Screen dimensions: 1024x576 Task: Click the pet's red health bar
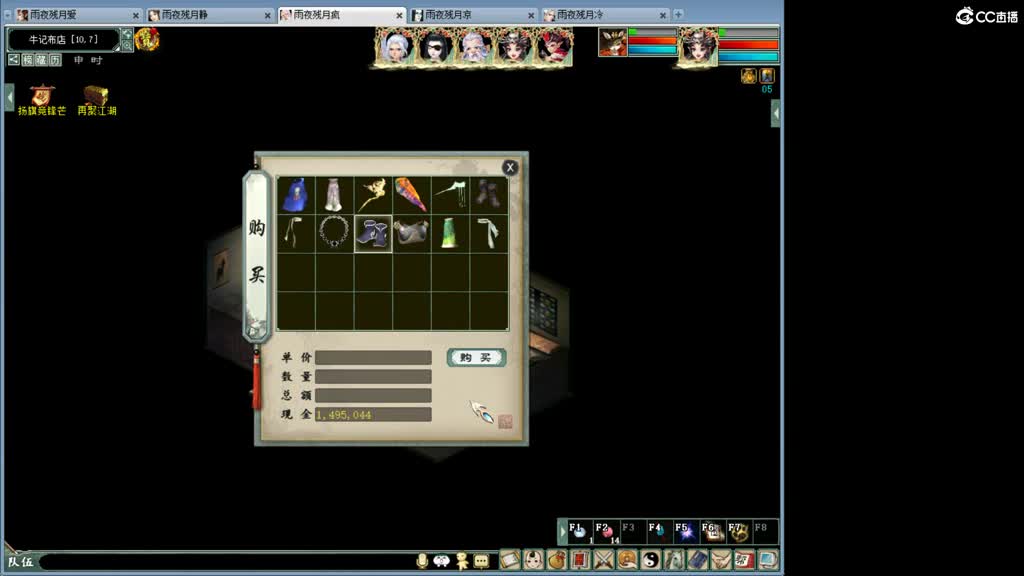pos(652,40)
